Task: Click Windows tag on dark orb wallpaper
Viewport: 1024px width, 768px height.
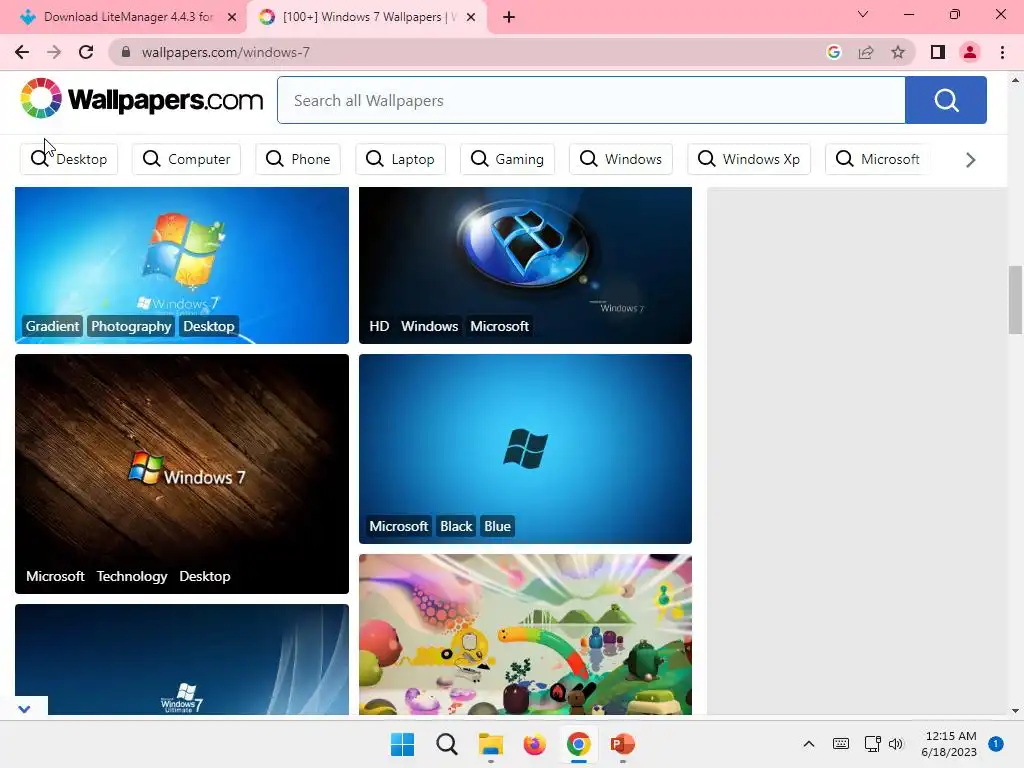Action: (x=429, y=326)
